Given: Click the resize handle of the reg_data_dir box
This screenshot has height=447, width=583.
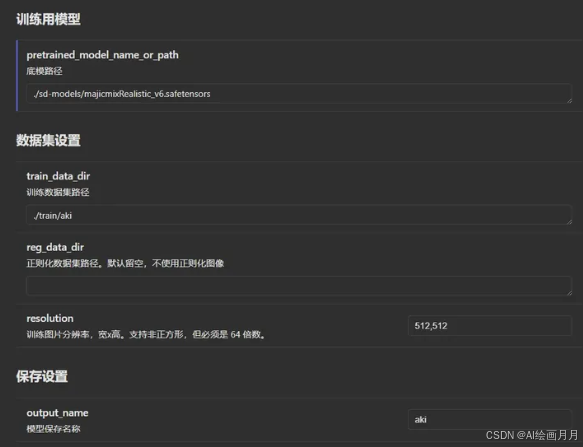Looking at the screenshot, I should [569, 293].
